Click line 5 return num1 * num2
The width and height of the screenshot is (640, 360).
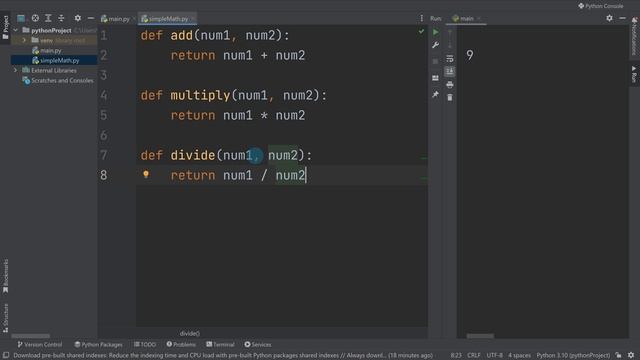click(238, 115)
